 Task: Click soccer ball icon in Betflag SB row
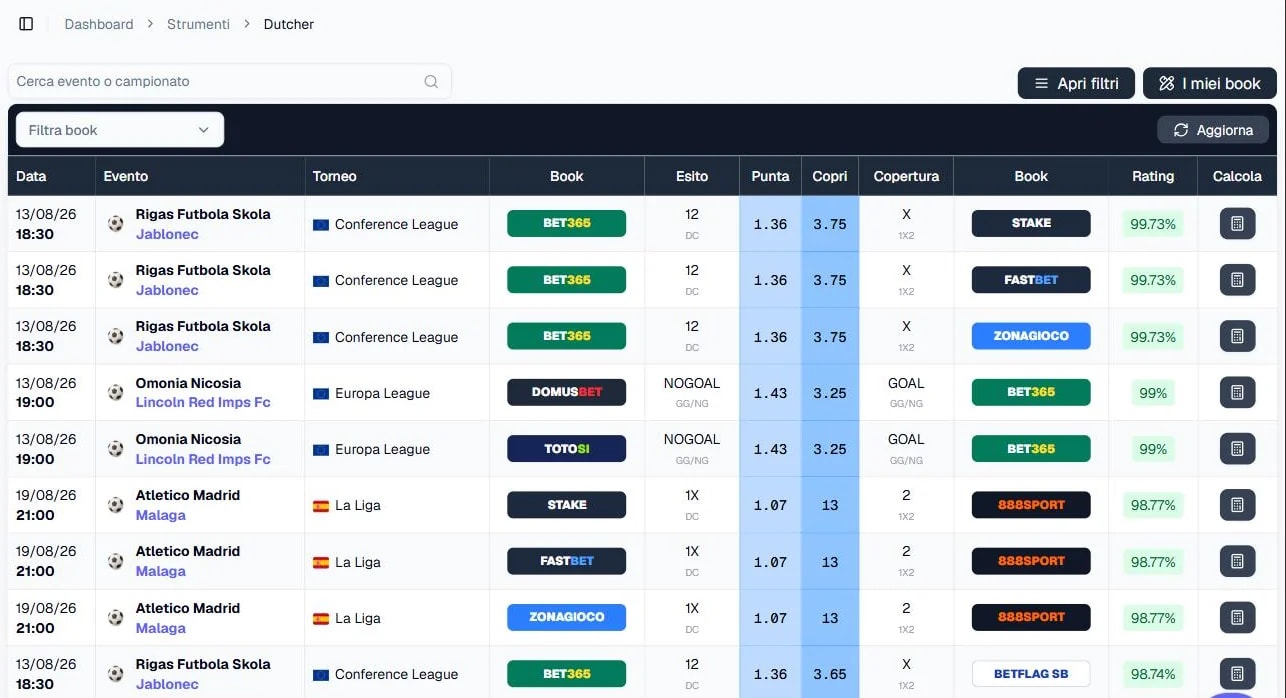[x=116, y=674]
